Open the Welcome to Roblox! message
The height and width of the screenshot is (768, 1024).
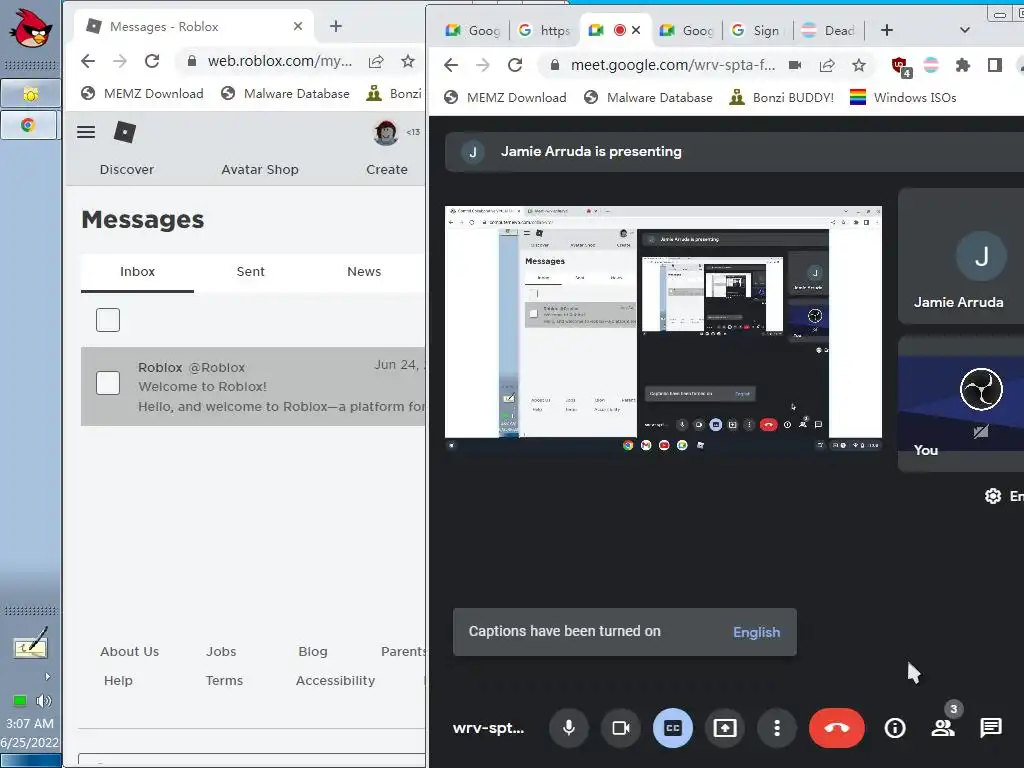coord(253,387)
